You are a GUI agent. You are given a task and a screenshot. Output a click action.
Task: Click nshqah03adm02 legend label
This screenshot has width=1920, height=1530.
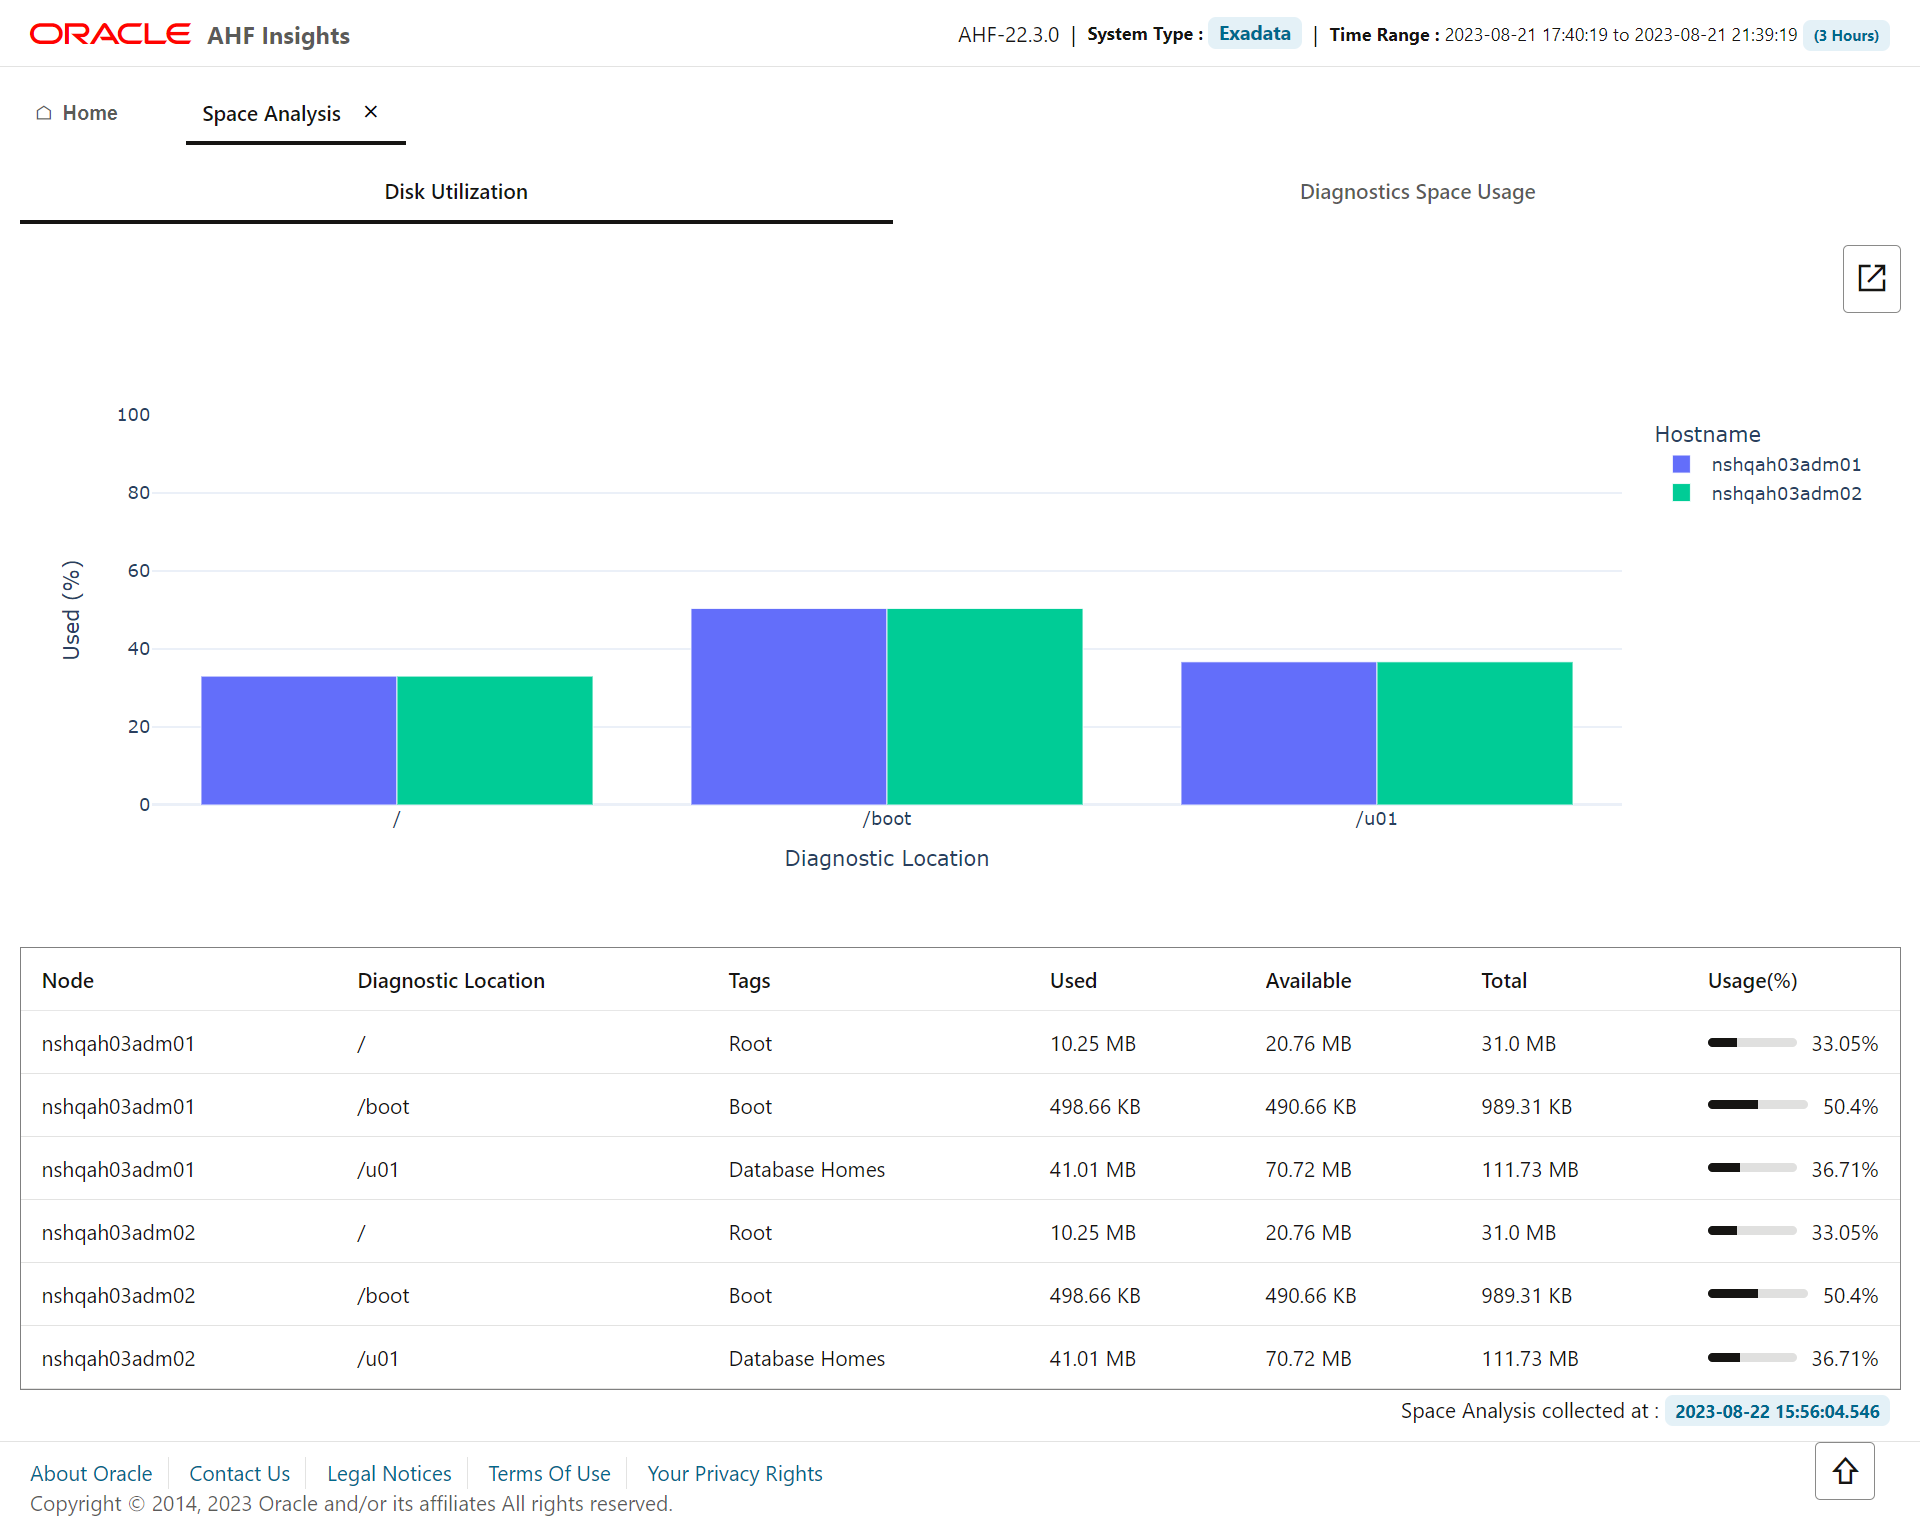pyautogui.click(x=1786, y=493)
